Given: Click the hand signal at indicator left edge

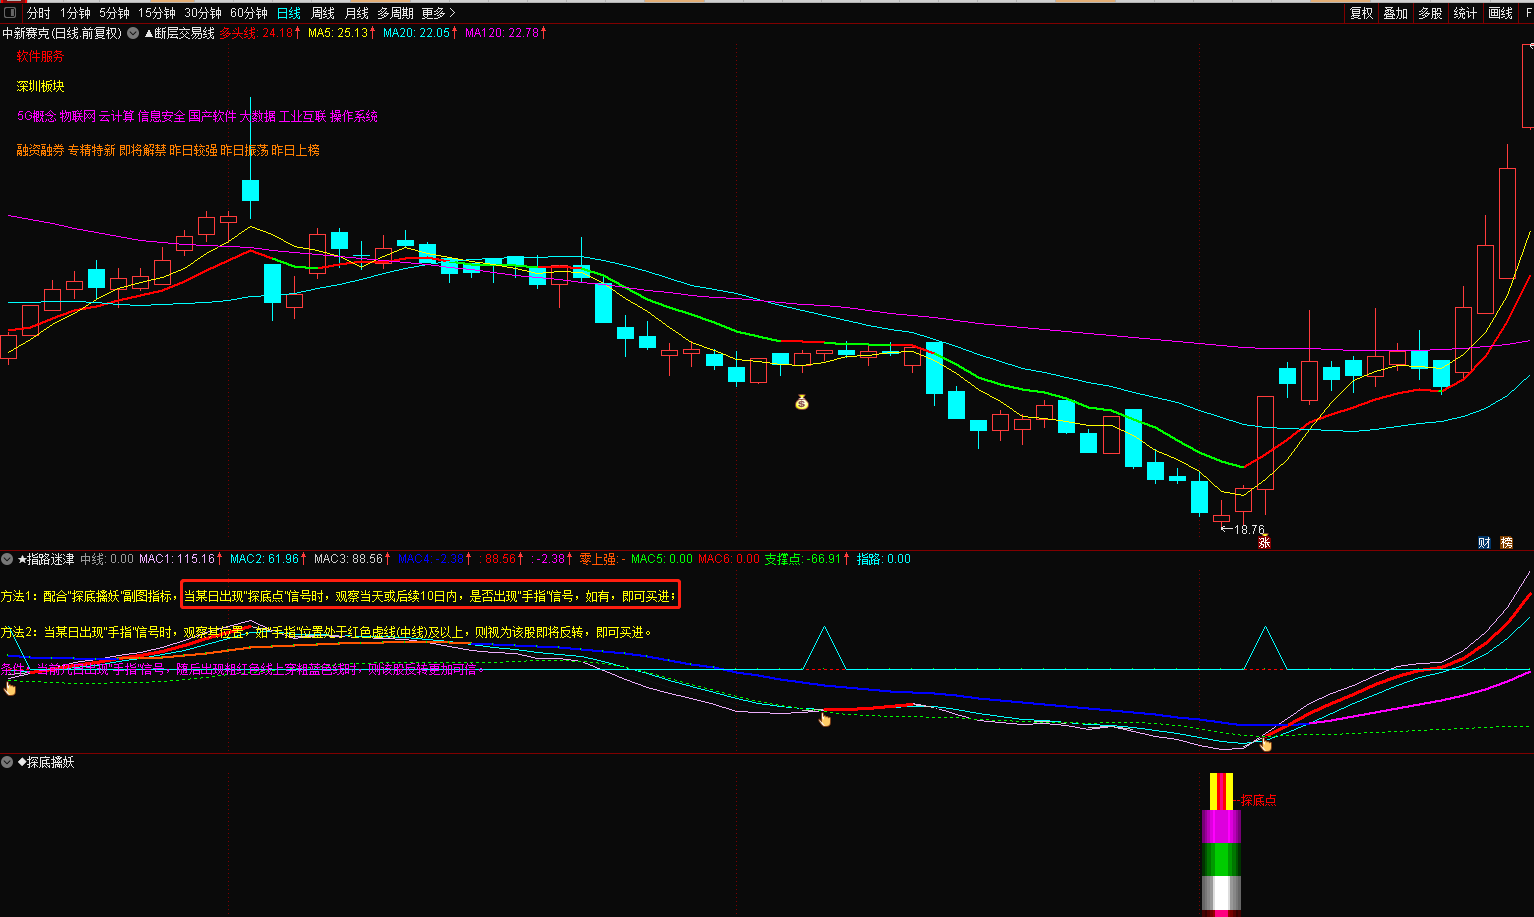Looking at the screenshot, I should (x=10, y=687).
